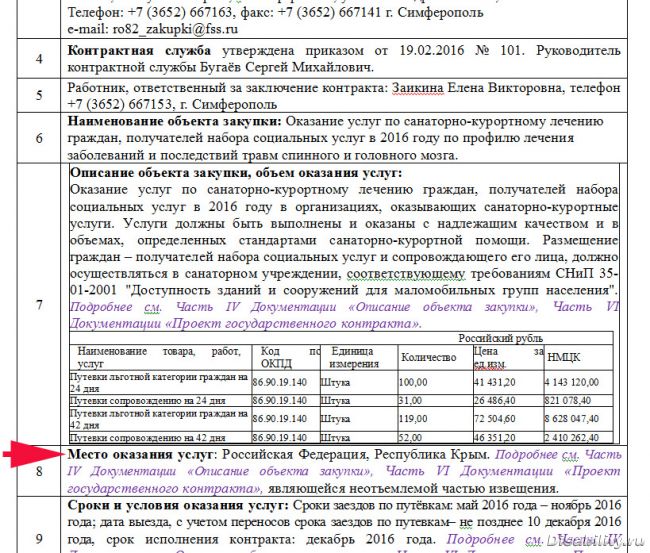650x553 pixels.
Task: Select row number 4 cell
Action: coord(39,58)
